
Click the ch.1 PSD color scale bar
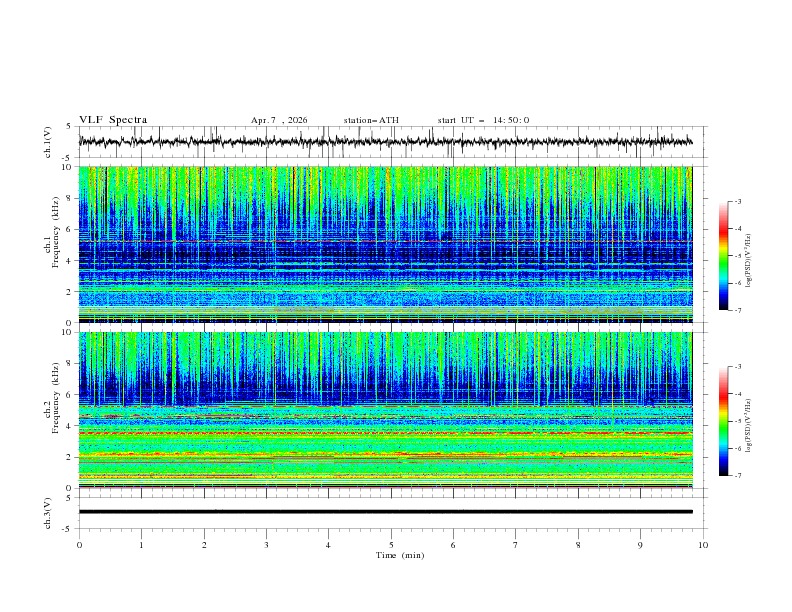(723, 256)
